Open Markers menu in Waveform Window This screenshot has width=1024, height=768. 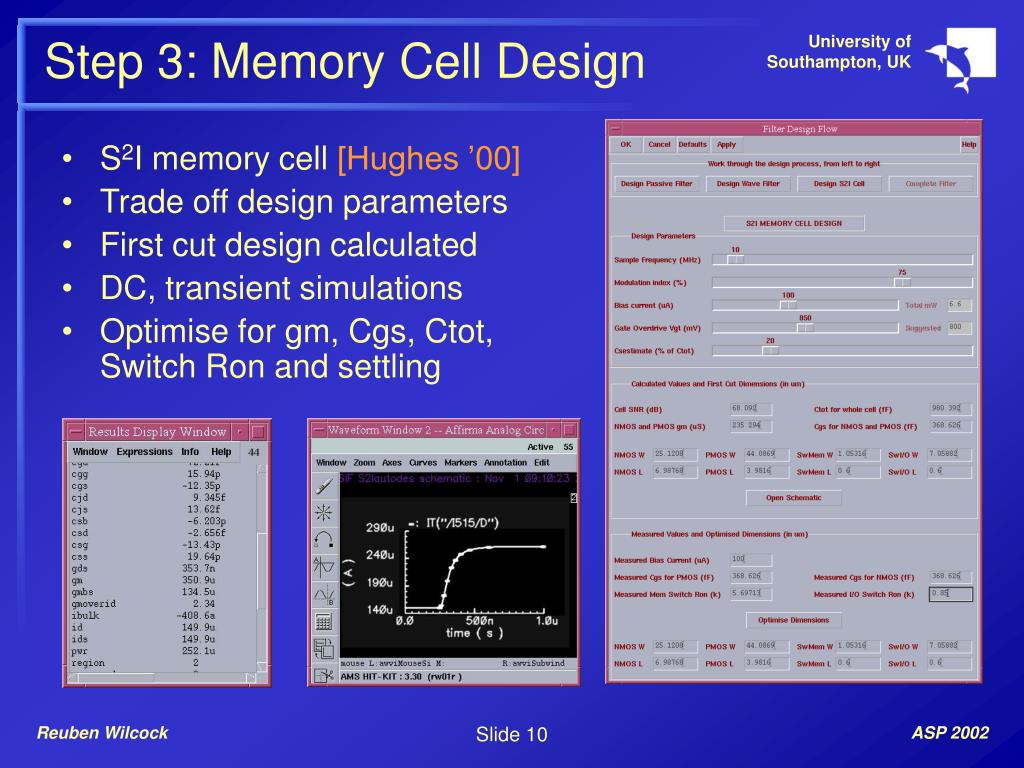[460, 462]
